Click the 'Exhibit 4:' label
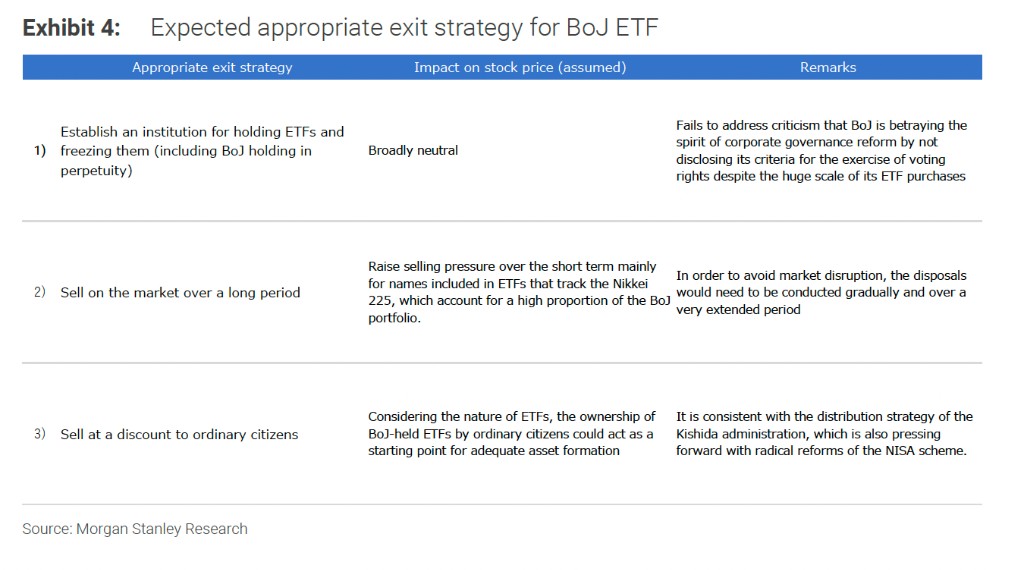The width and height of the screenshot is (1024, 570). click(x=71, y=28)
